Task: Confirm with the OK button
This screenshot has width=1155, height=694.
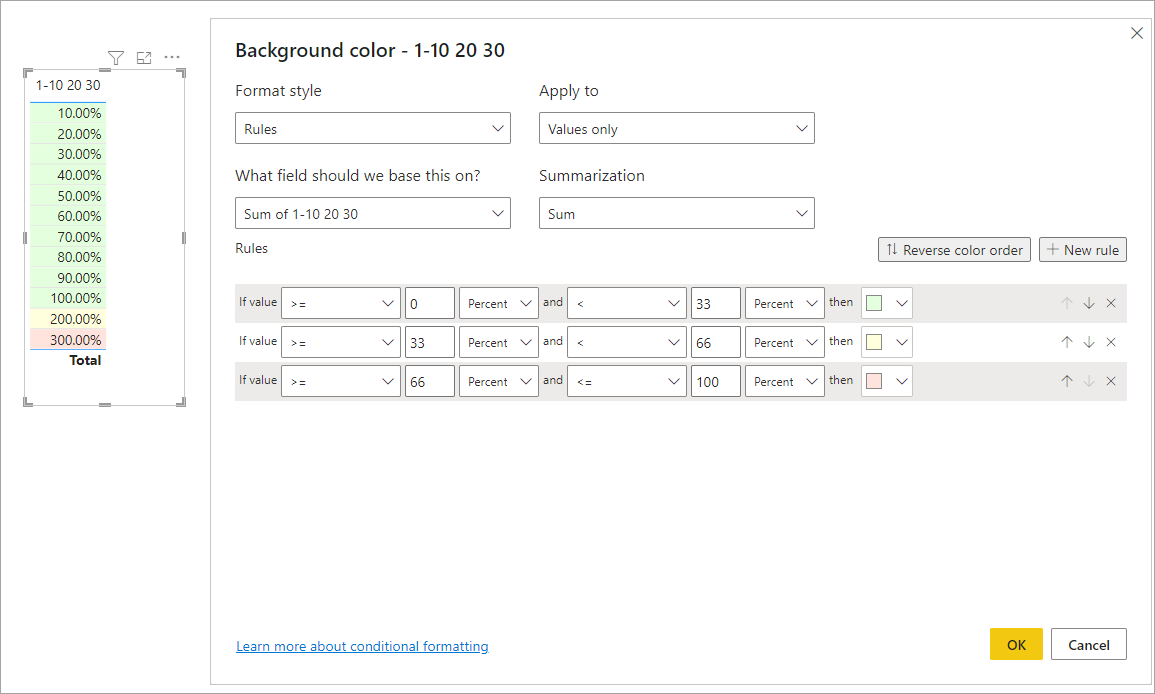Action: point(1016,645)
